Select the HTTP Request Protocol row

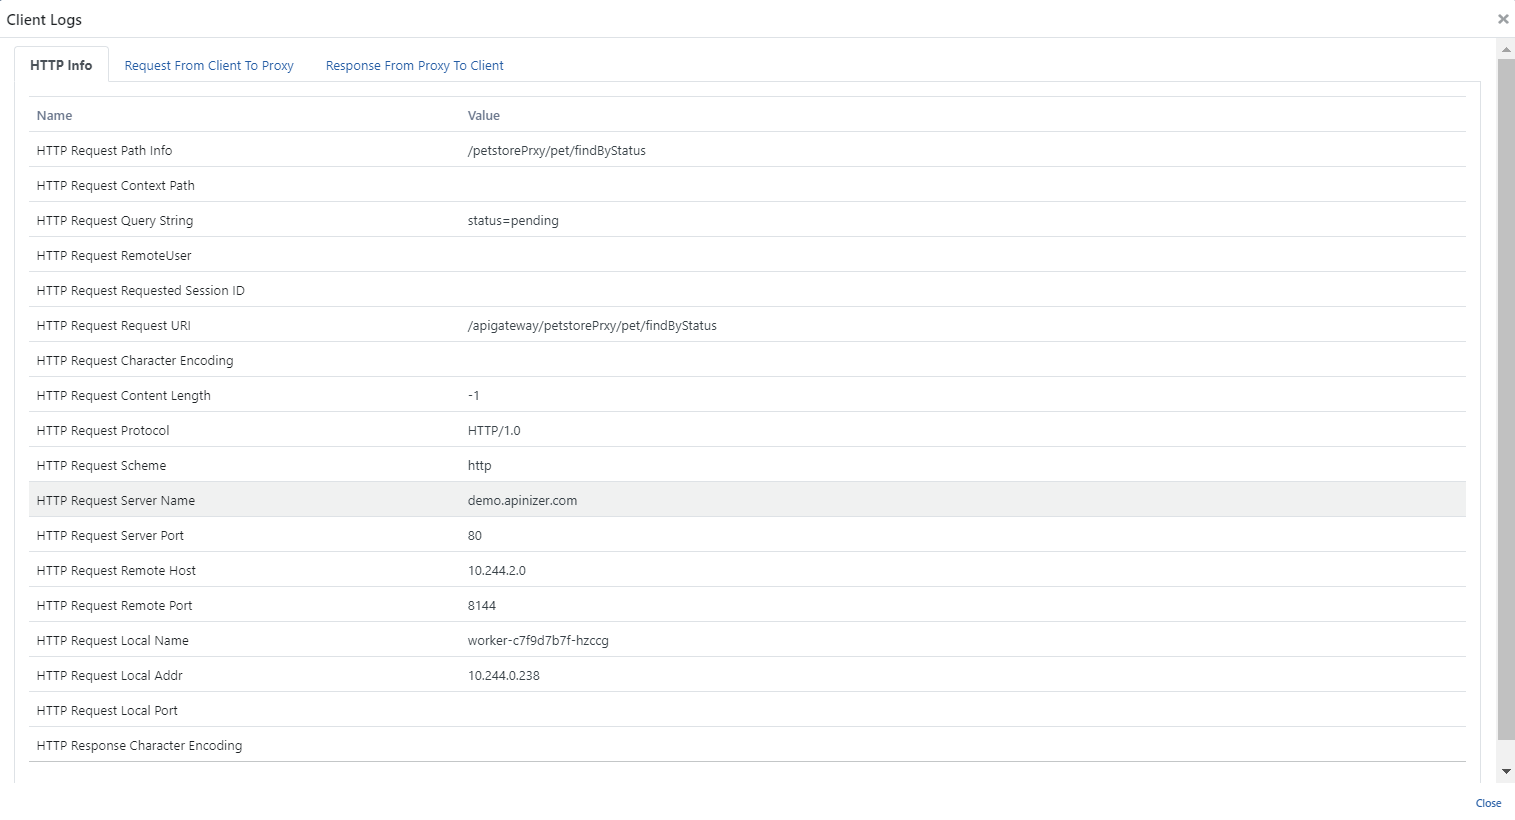(x=103, y=430)
